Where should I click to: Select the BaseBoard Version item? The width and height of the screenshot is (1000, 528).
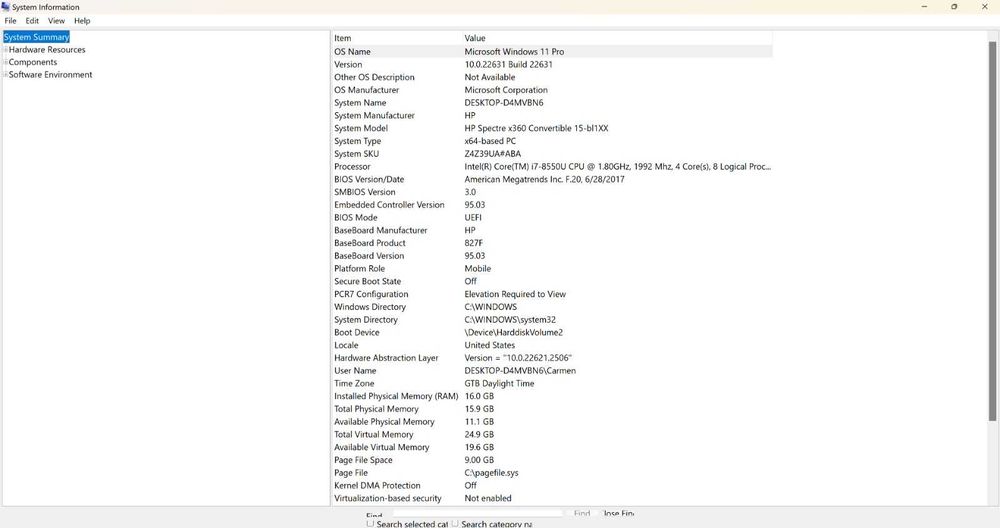coord(369,256)
